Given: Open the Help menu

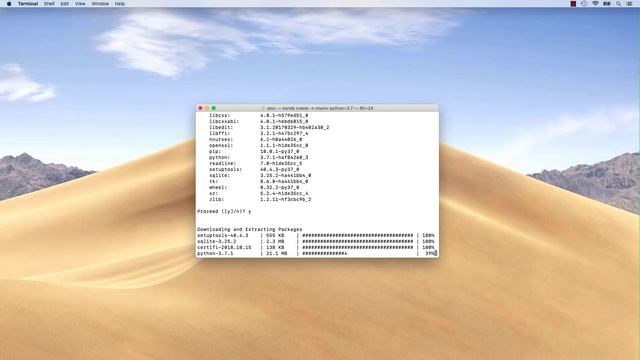Looking at the screenshot, I should 120,4.
